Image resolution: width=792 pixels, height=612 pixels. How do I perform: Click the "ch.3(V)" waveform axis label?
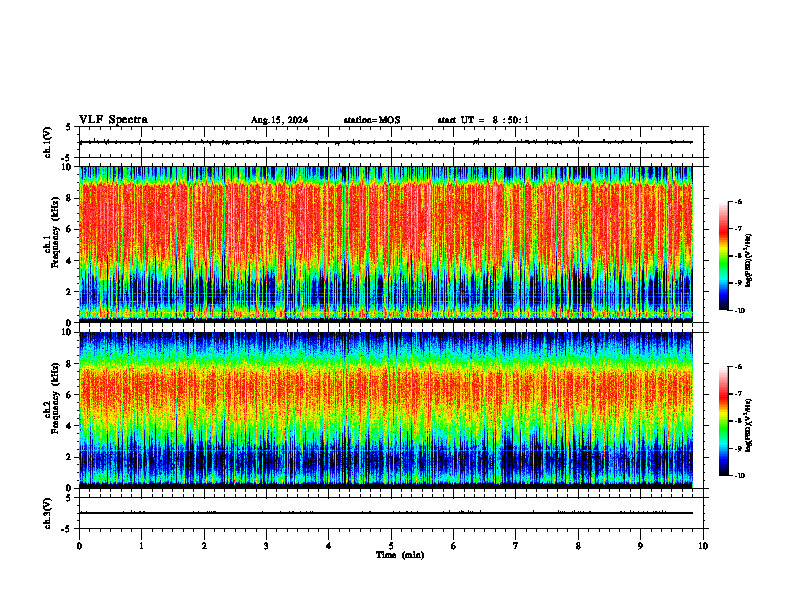point(48,514)
